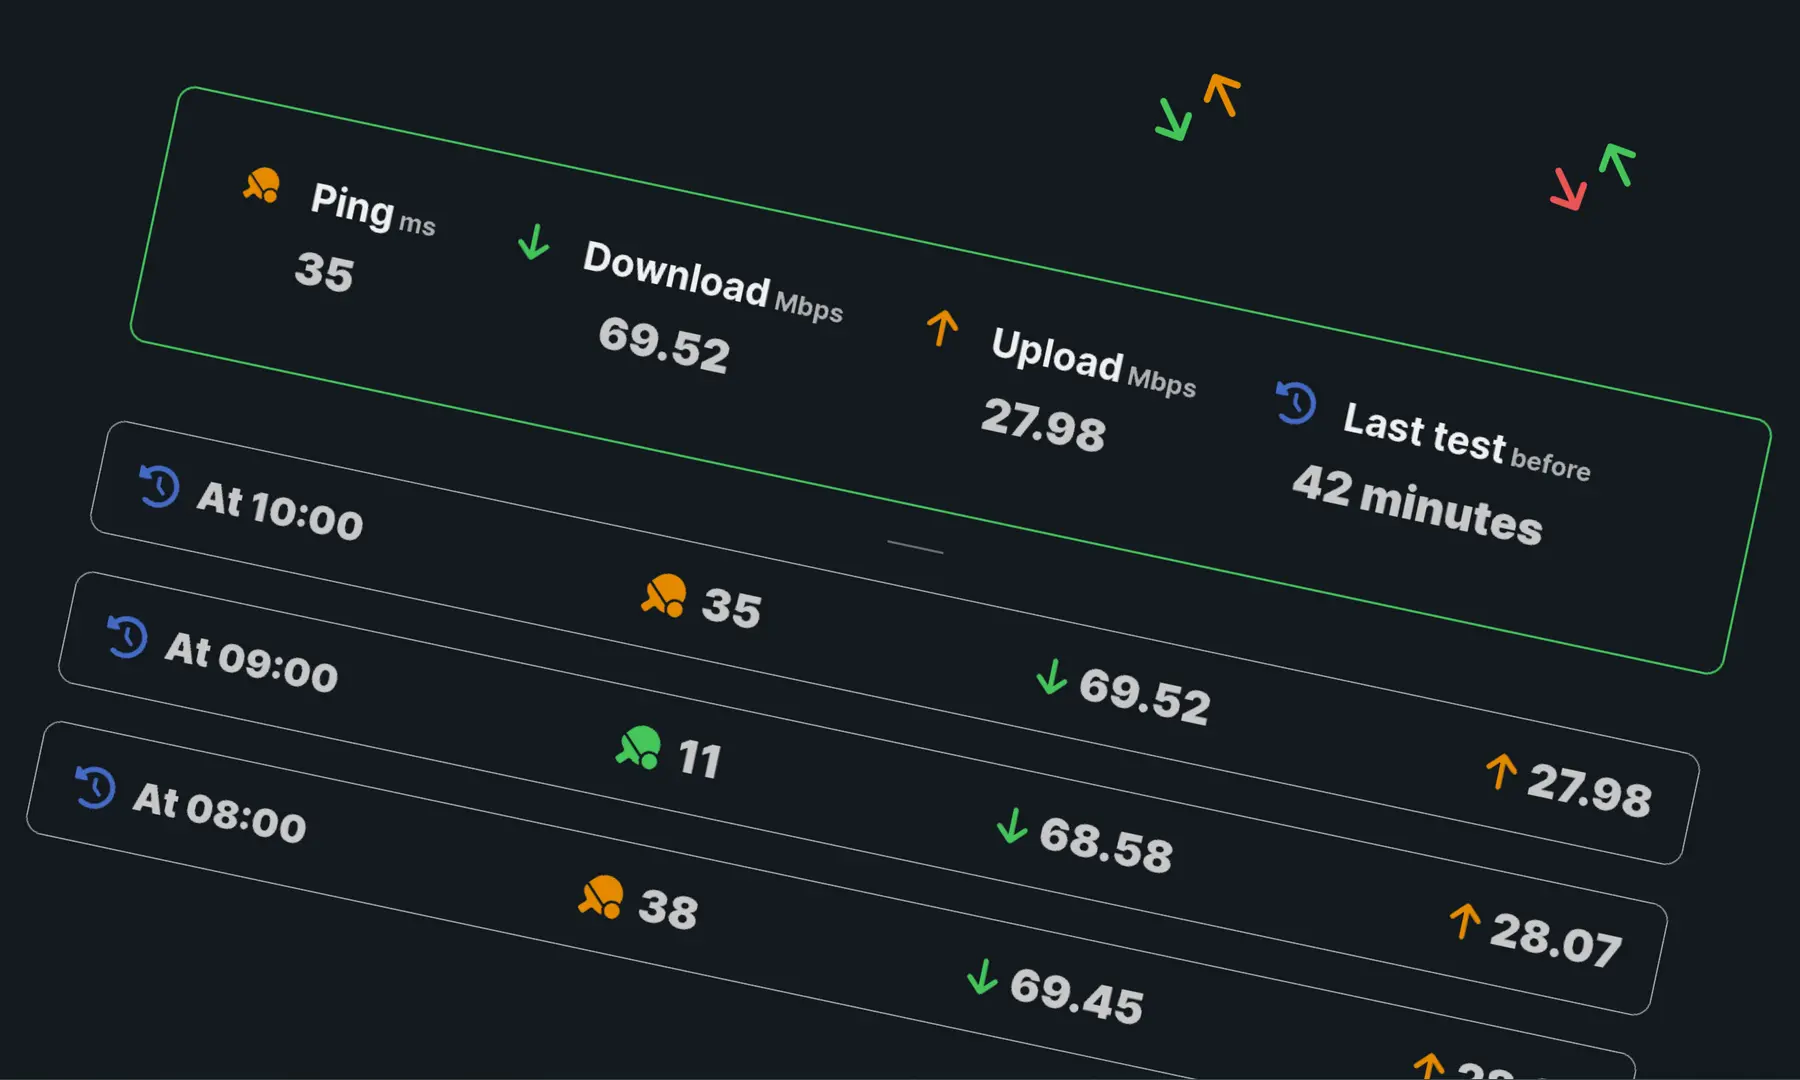The width and height of the screenshot is (1800, 1080).
Task: Click the small divider handle below summary
Action: [914, 547]
